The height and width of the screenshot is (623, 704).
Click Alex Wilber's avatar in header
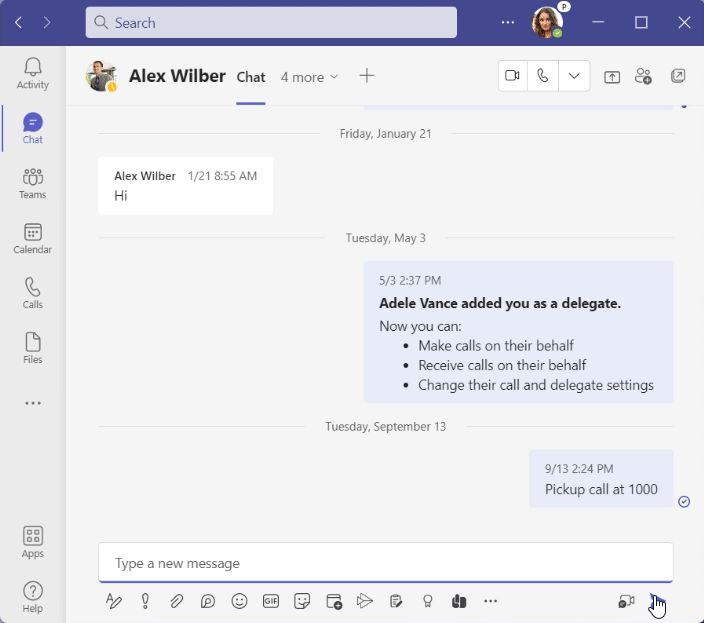[x=101, y=76]
